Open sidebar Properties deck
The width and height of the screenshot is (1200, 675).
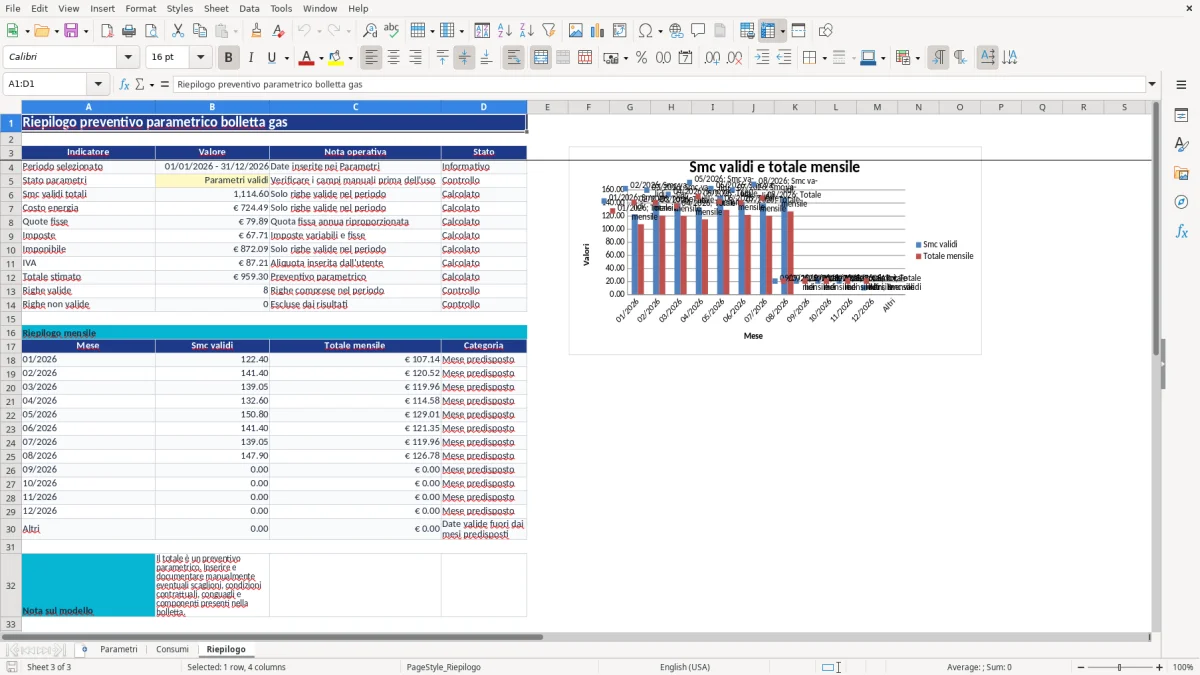click(x=1181, y=116)
